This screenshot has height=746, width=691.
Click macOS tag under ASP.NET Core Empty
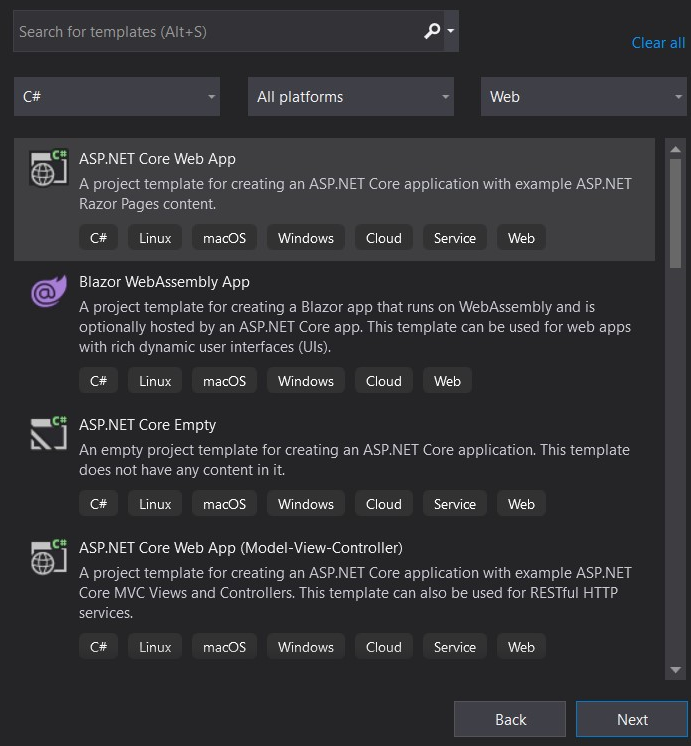[224, 504]
